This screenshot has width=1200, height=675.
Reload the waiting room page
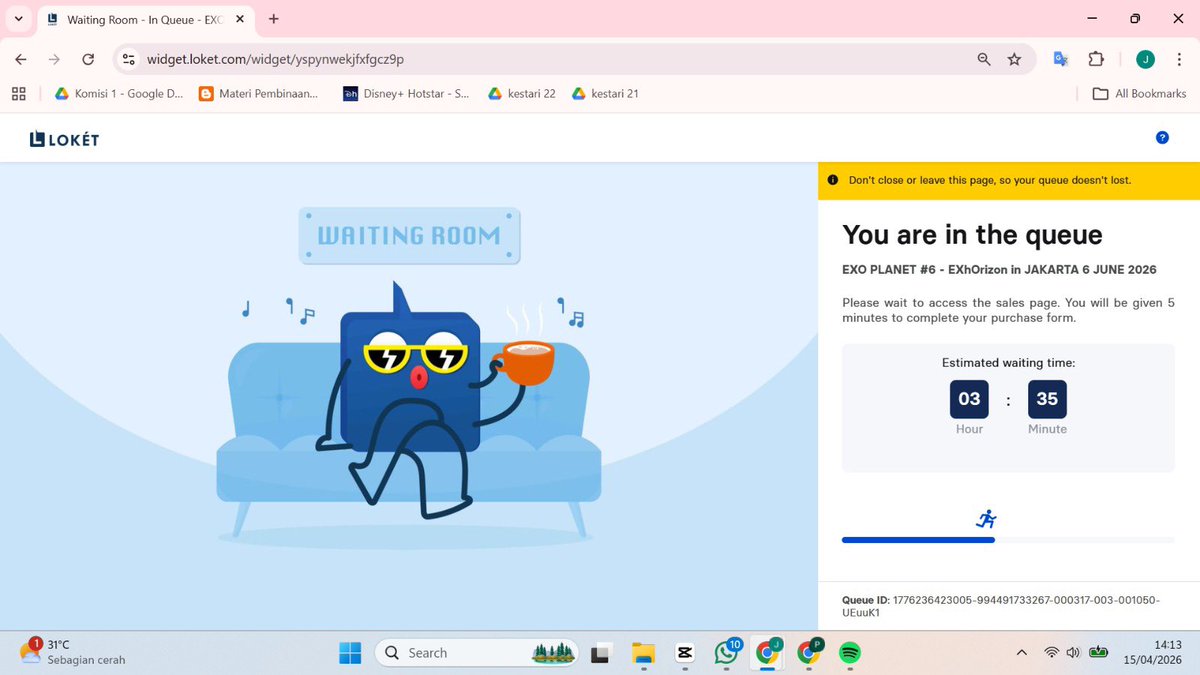pyautogui.click(x=89, y=60)
